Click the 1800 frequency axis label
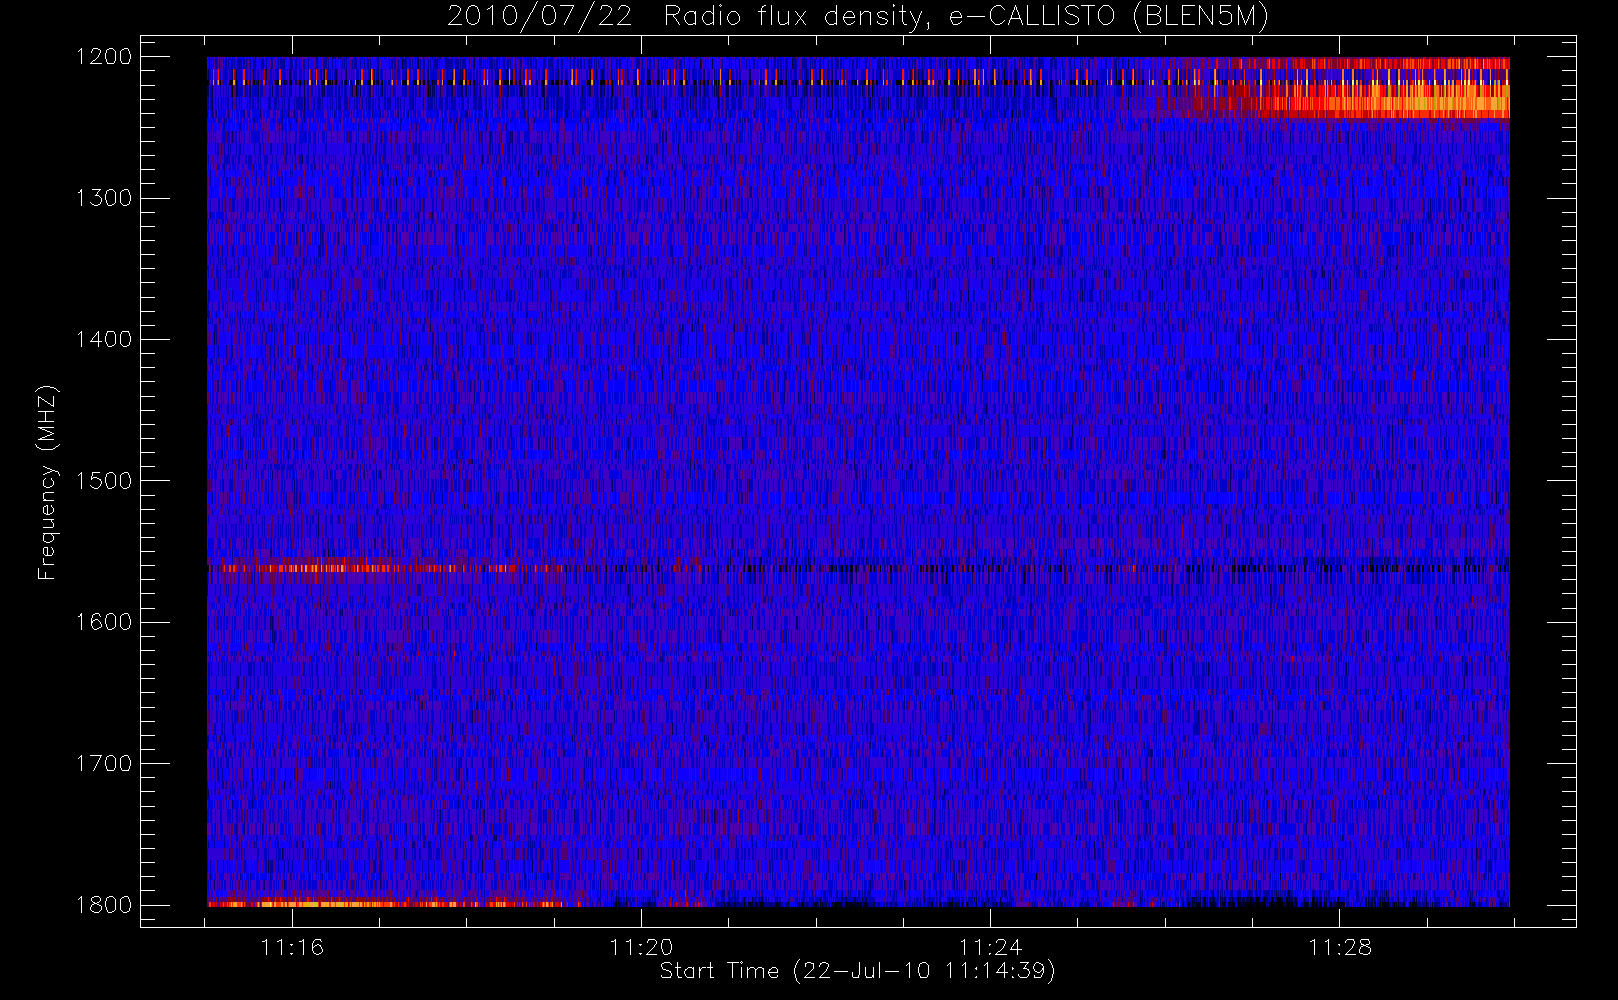The image size is (1618, 1000). 104,905
